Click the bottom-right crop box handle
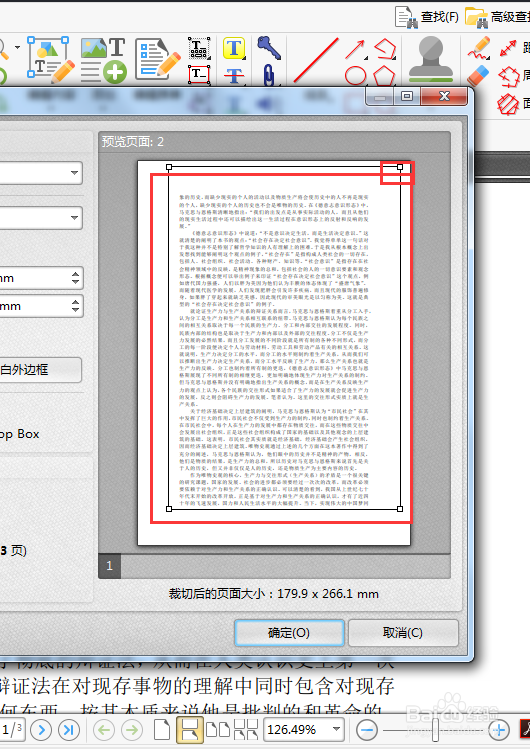The image size is (530, 749). [x=400, y=509]
